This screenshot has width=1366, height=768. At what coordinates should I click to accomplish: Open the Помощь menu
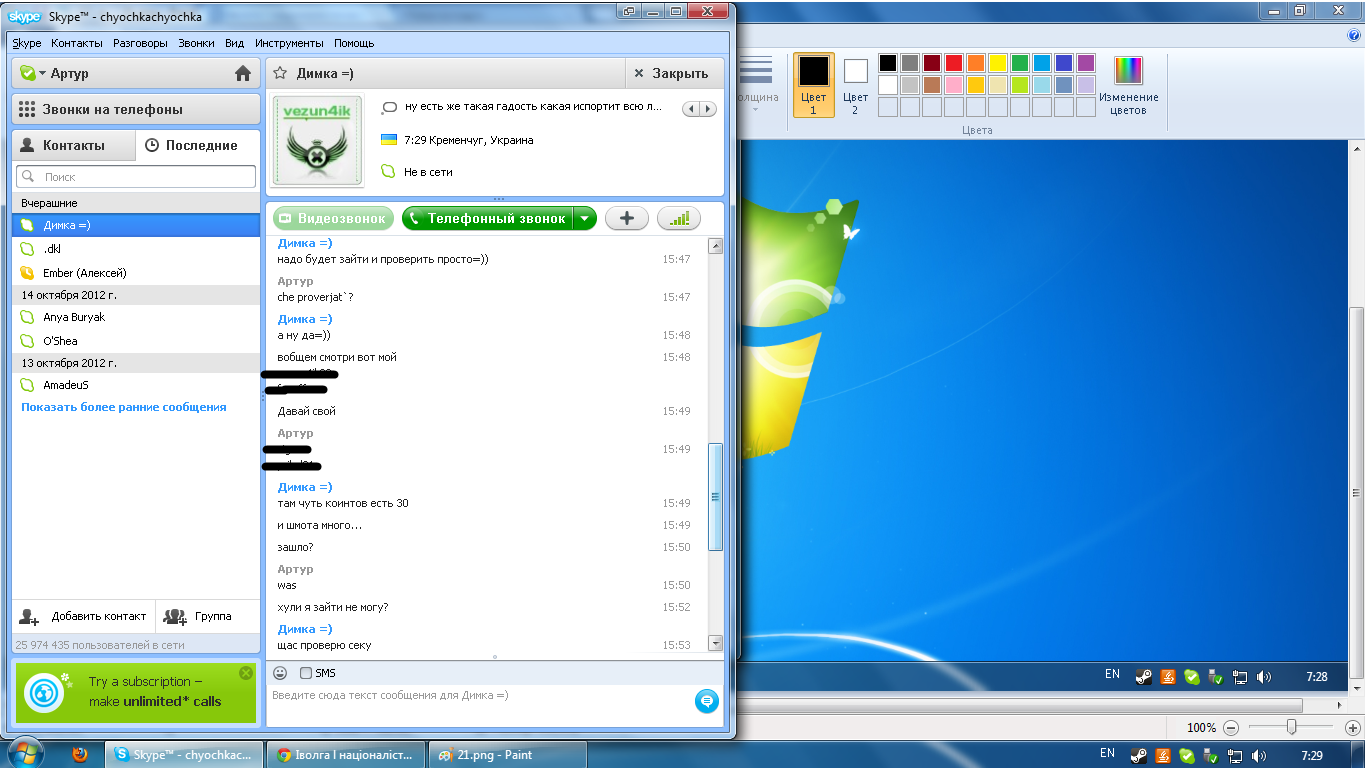pyautogui.click(x=354, y=43)
